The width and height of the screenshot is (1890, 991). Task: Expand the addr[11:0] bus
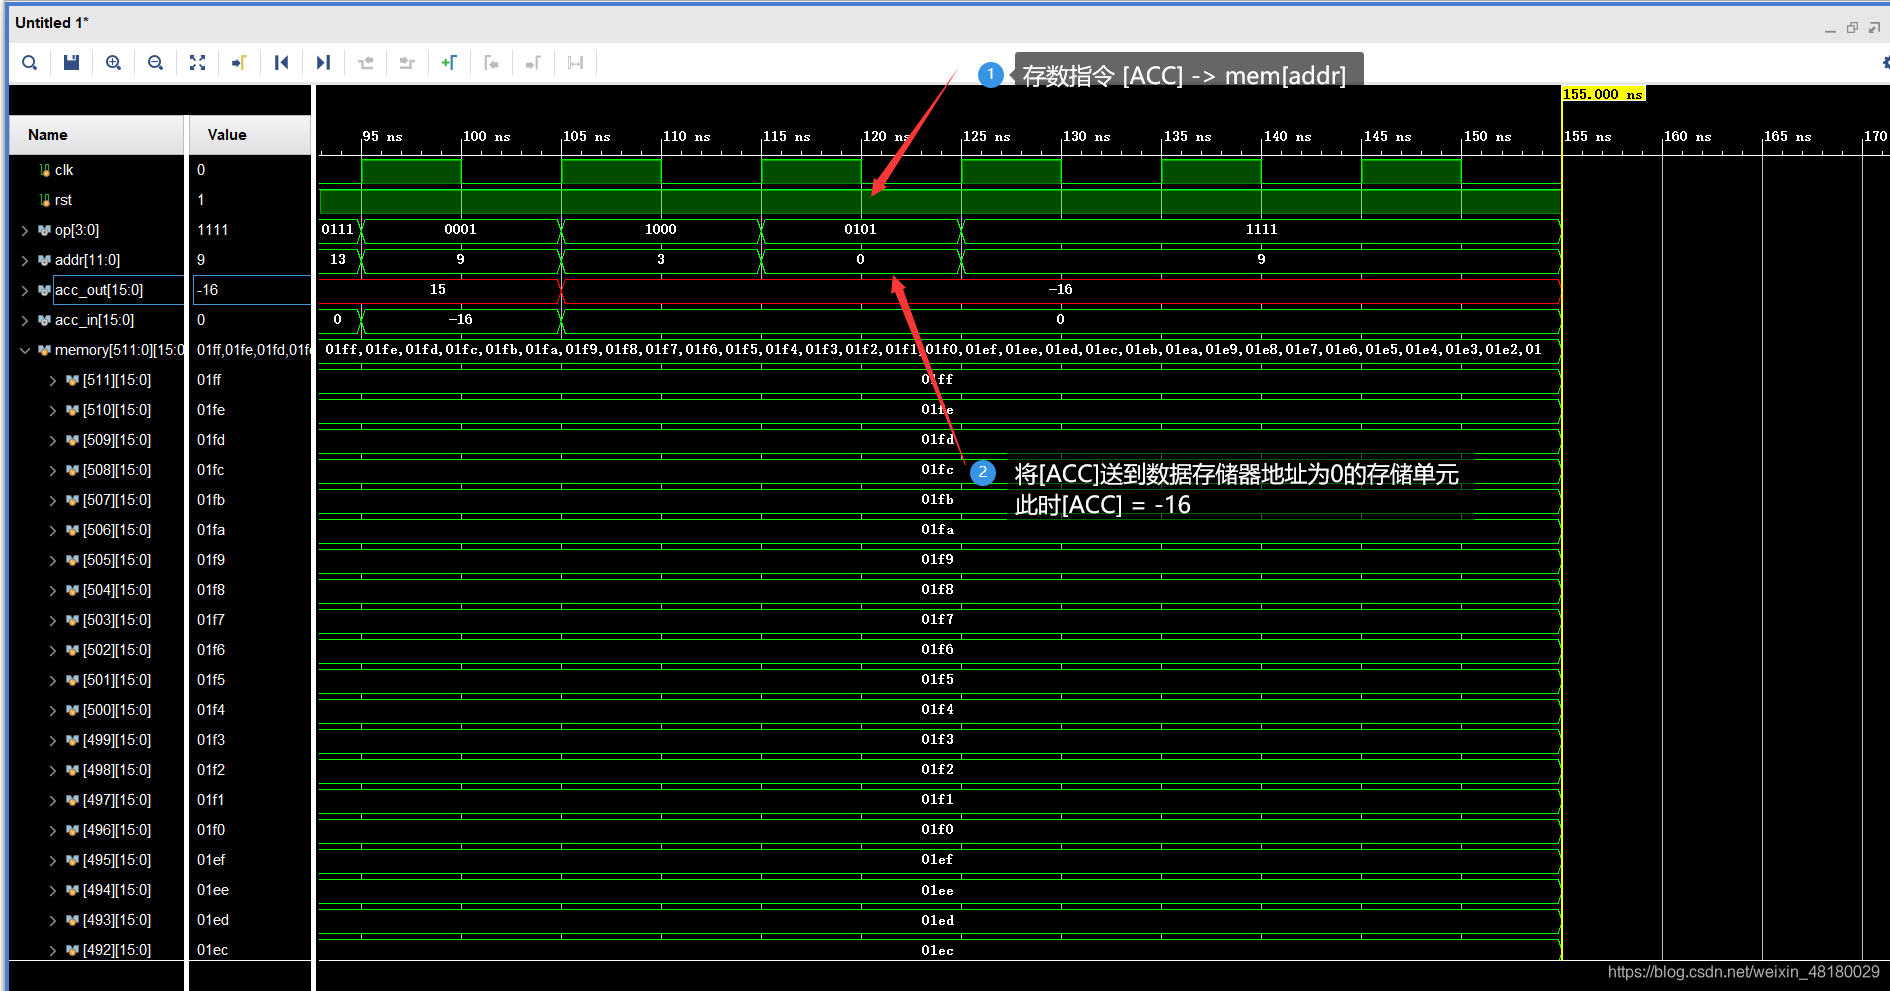tap(25, 260)
